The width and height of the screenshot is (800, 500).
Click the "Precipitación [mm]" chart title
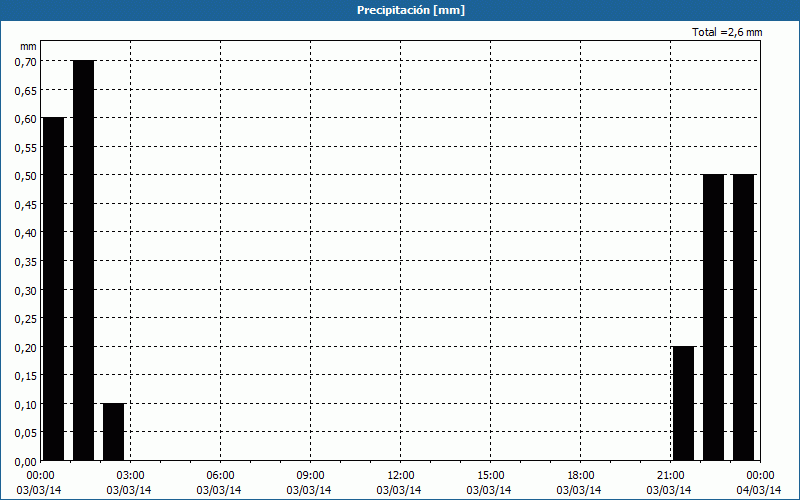[411, 10]
